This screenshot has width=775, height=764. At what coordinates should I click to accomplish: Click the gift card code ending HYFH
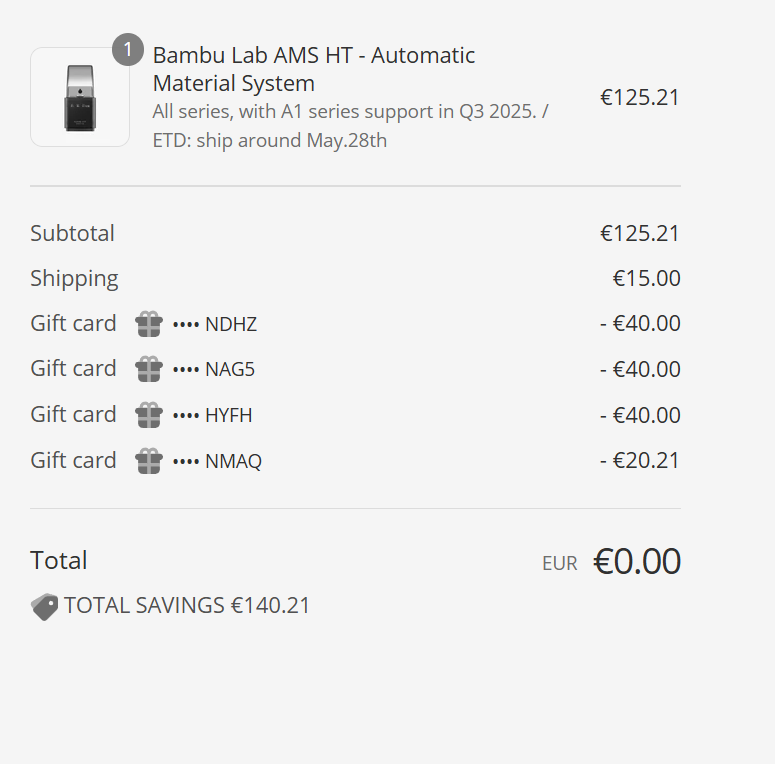(213, 415)
